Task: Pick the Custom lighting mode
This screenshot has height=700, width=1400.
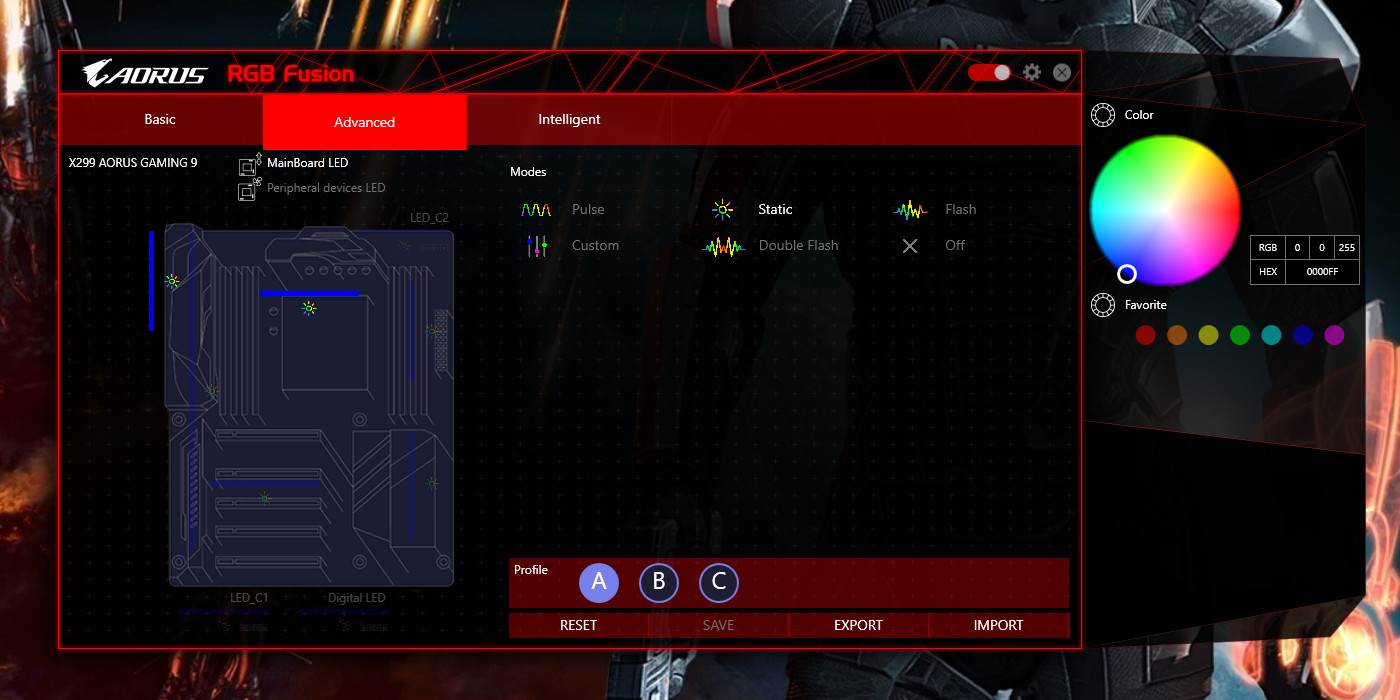Action: [x=572, y=246]
